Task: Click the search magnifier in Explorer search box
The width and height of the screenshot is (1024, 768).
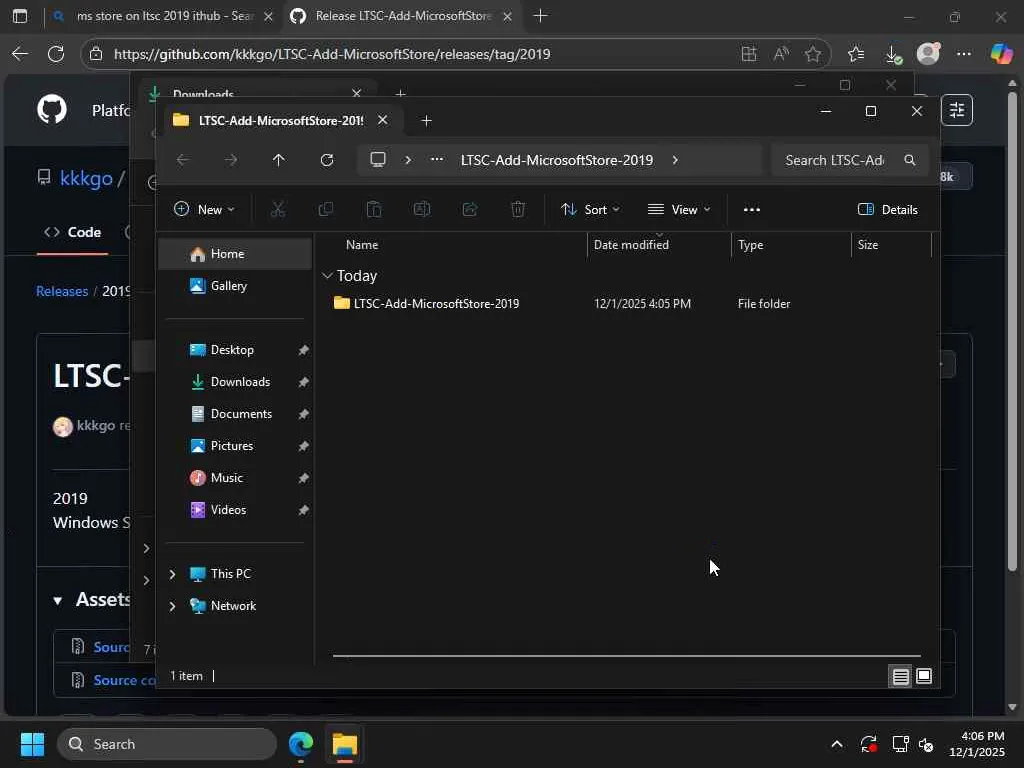Action: (910, 160)
